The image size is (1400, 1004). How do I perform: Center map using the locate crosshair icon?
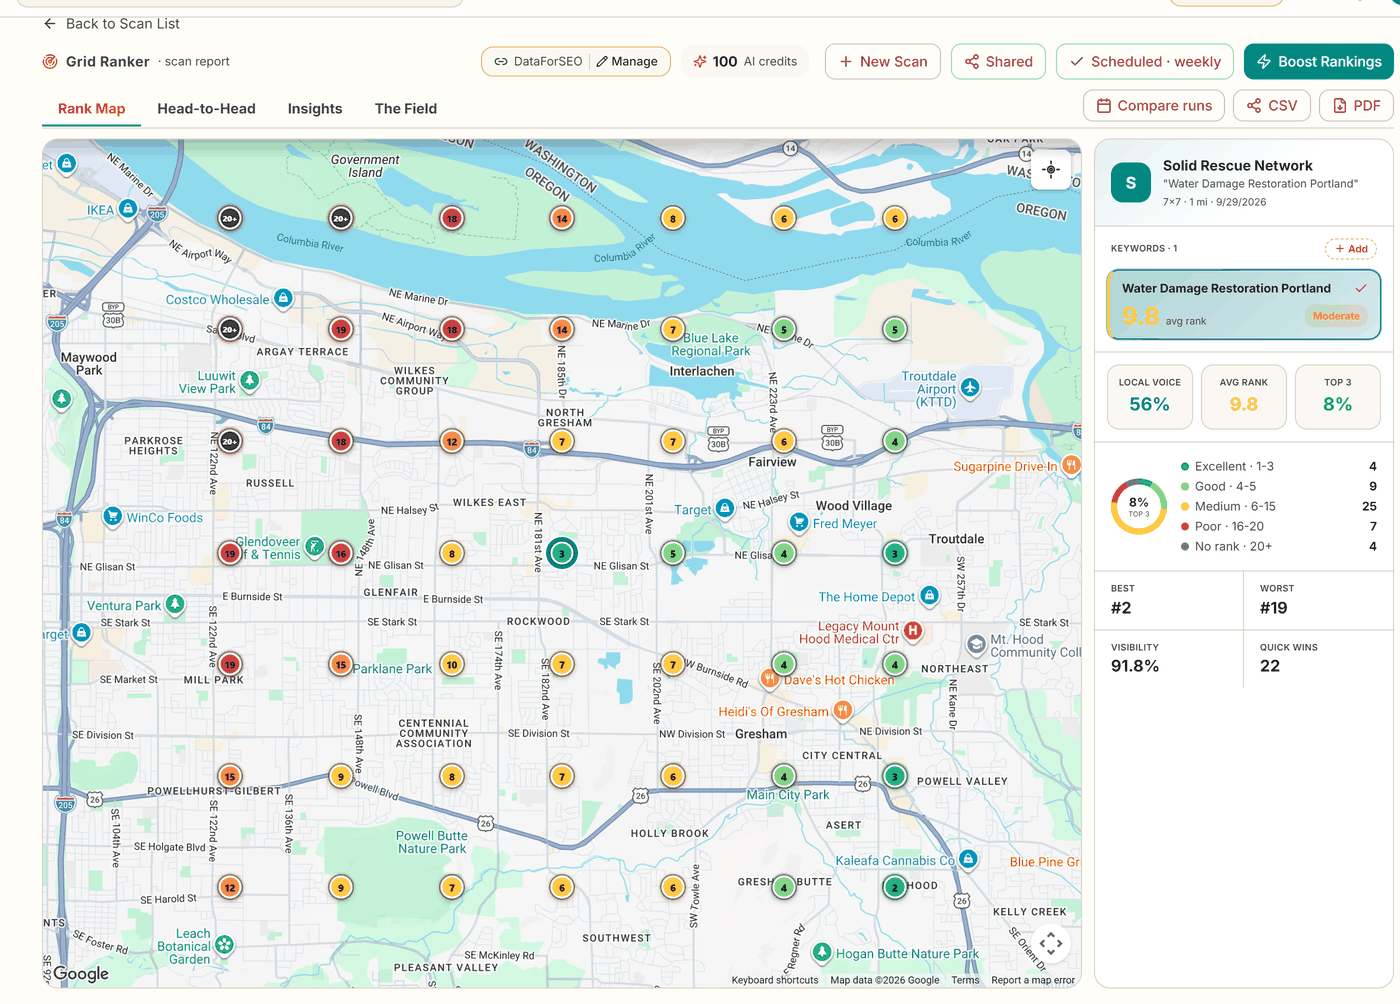[1051, 170]
